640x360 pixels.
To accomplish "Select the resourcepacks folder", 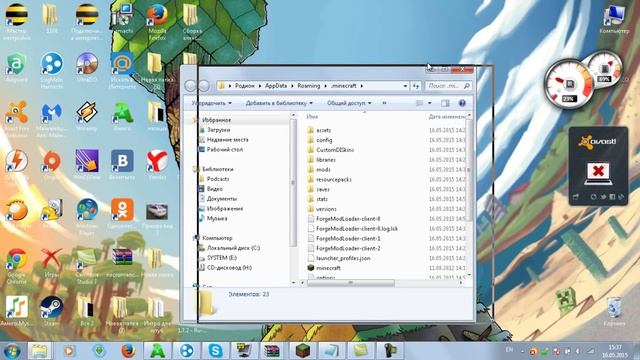I will pyautogui.click(x=333, y=179).
